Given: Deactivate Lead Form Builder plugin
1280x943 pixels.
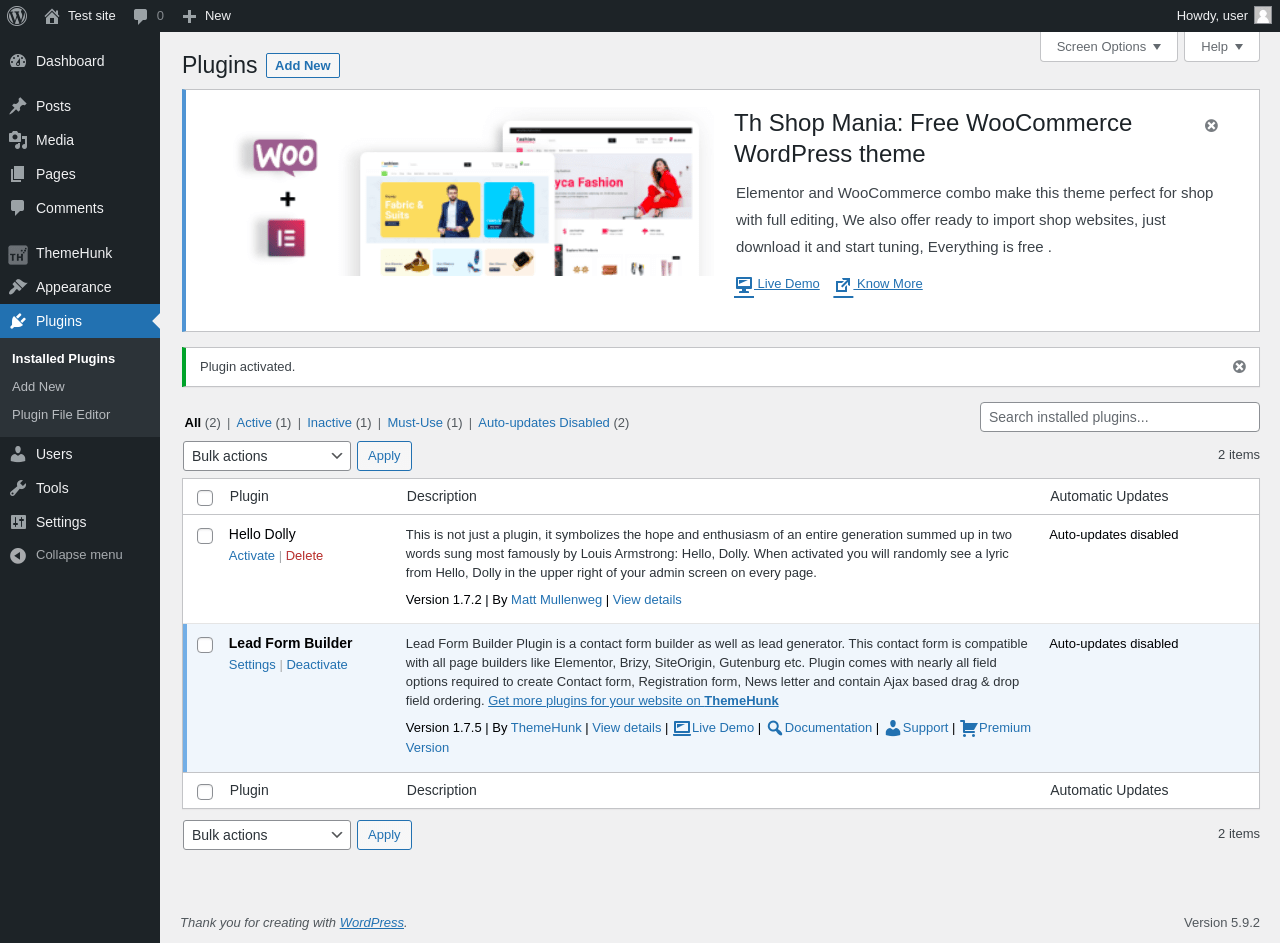Looking at the screenshot, I should (x=317, y=664).
